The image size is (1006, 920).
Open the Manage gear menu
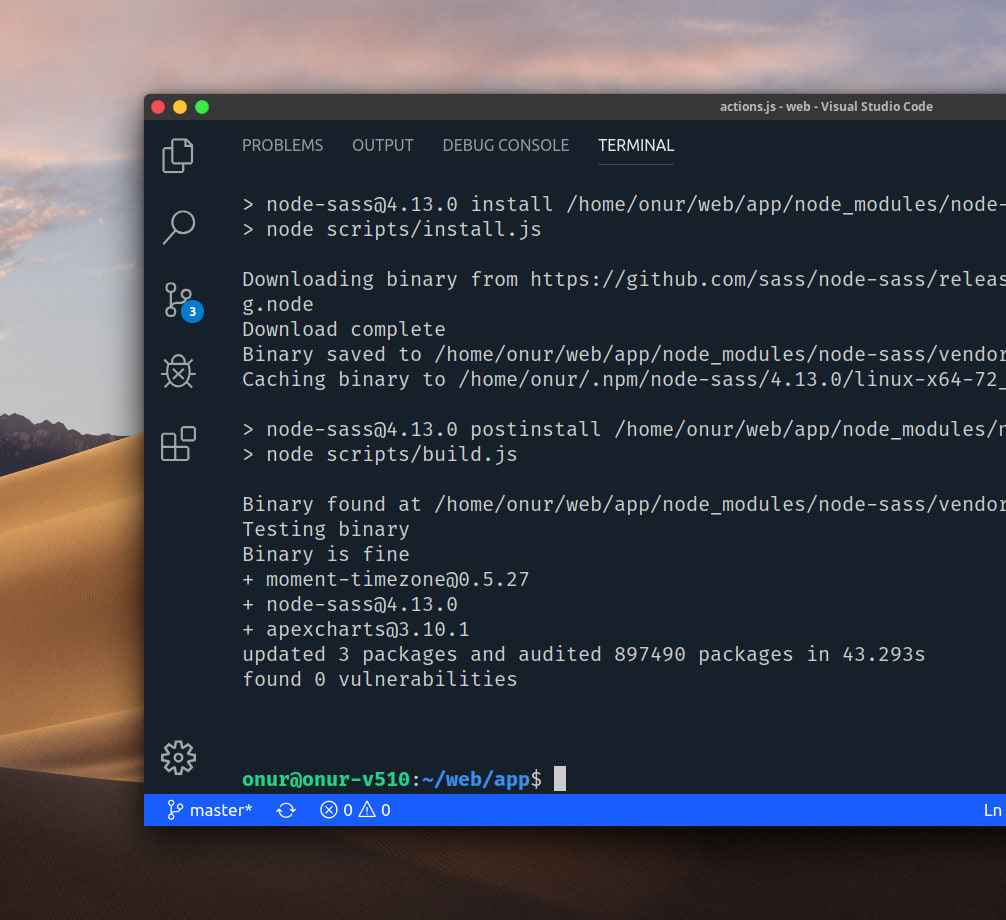(x=178, y=758)
